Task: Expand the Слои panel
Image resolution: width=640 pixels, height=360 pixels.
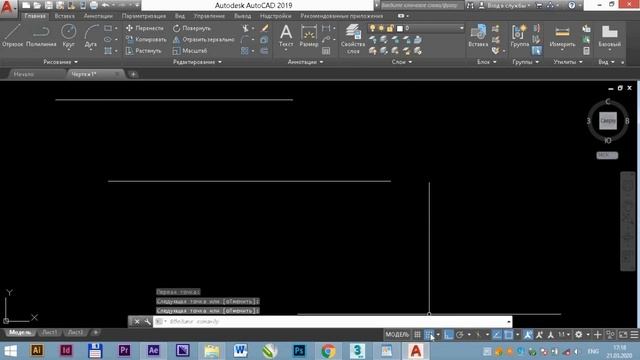Action: [402, 62]
